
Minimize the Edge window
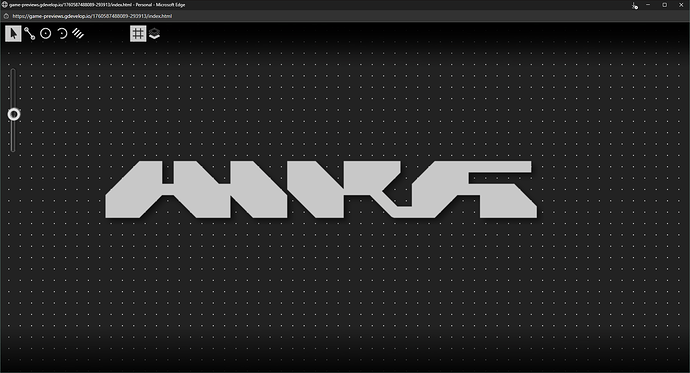[x=648, y=5]
